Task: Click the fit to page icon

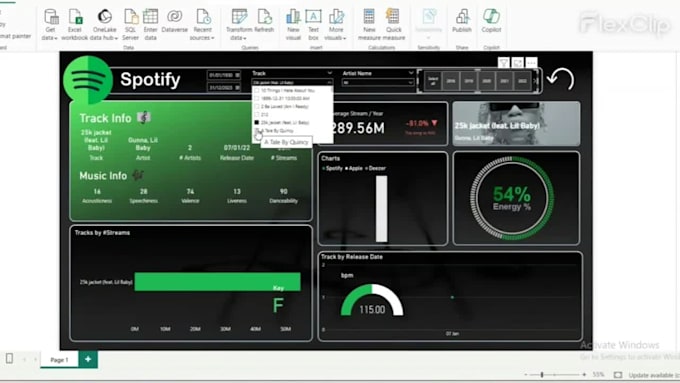Action: (x=618, y=375)
